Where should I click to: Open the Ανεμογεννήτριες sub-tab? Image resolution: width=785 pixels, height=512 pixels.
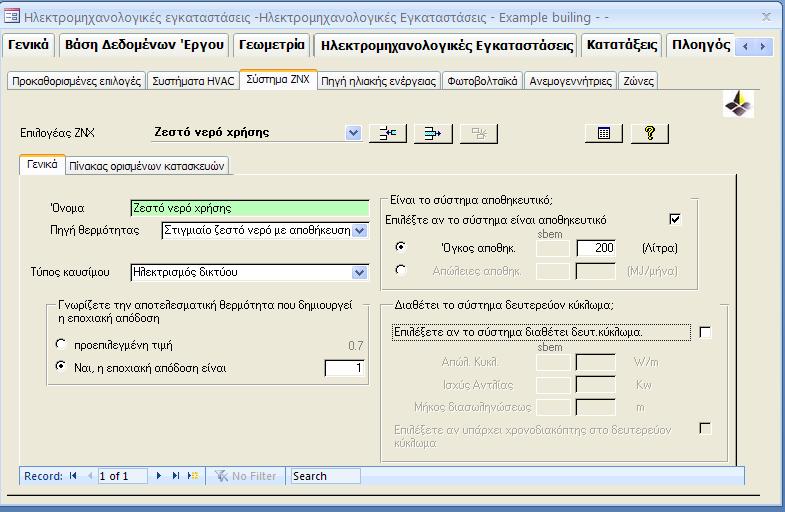click(571, 81)
